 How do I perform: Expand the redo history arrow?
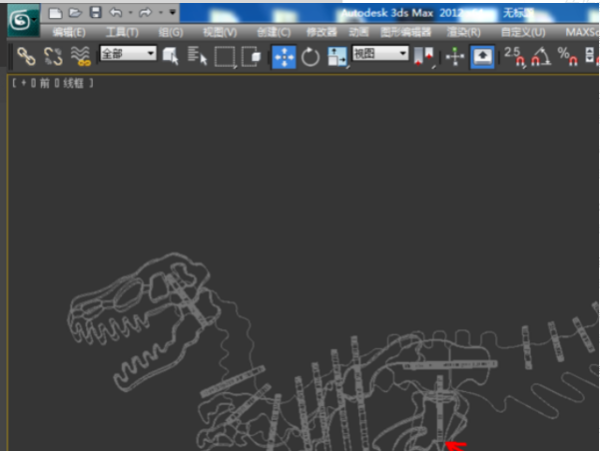click(x=161, y=13)
